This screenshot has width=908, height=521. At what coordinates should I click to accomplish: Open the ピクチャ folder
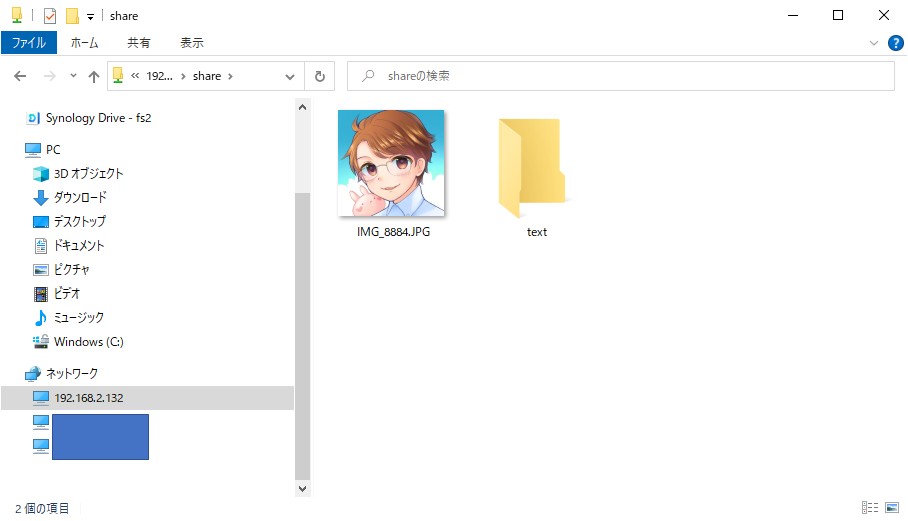(72, 270)
